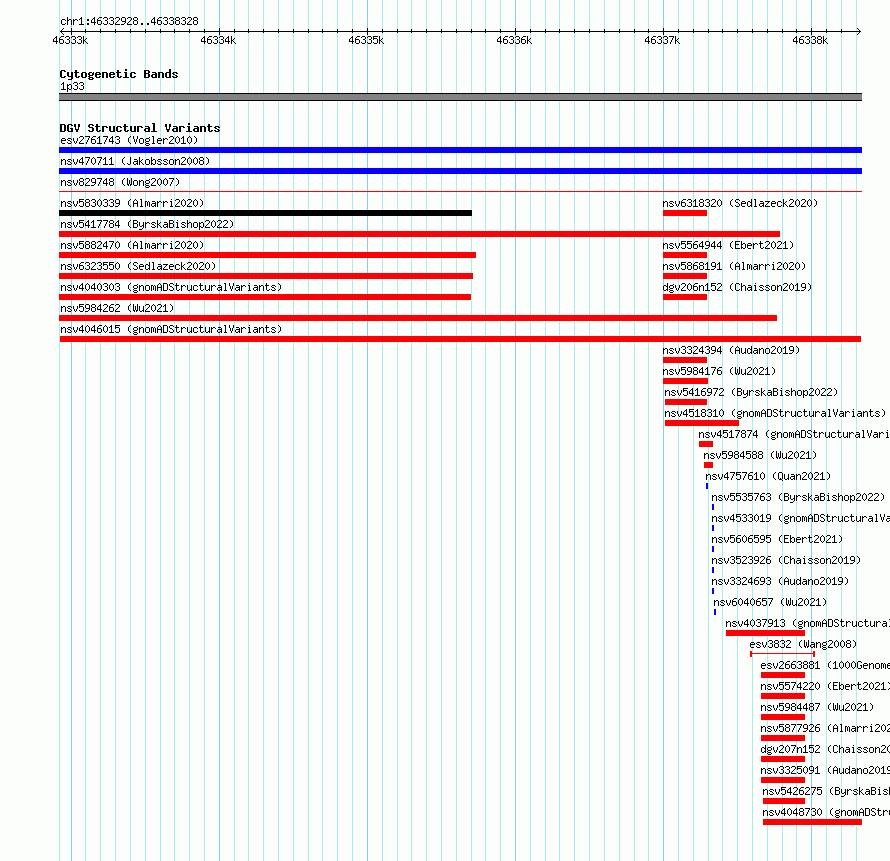
Task: Open the nsv5416972 (ByrskaBishop2022) label
Action: [x=751, y=392]
